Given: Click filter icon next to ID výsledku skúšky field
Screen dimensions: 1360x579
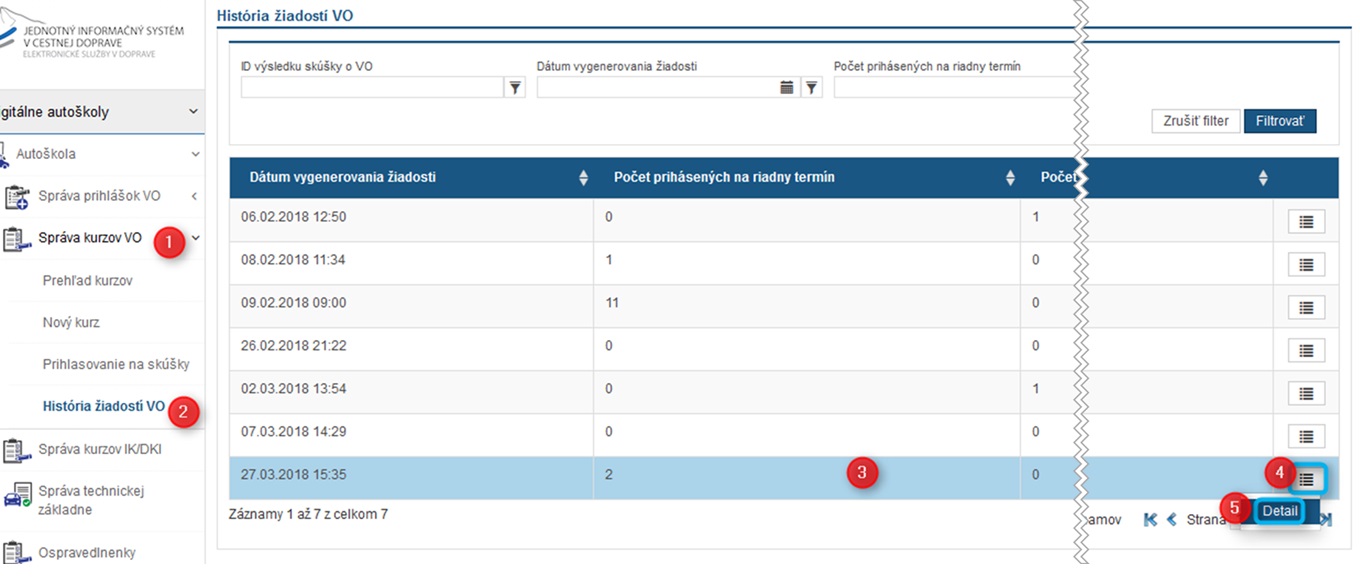Looking at the screenshot, I should pyautogui.click(x=514, y=88).
